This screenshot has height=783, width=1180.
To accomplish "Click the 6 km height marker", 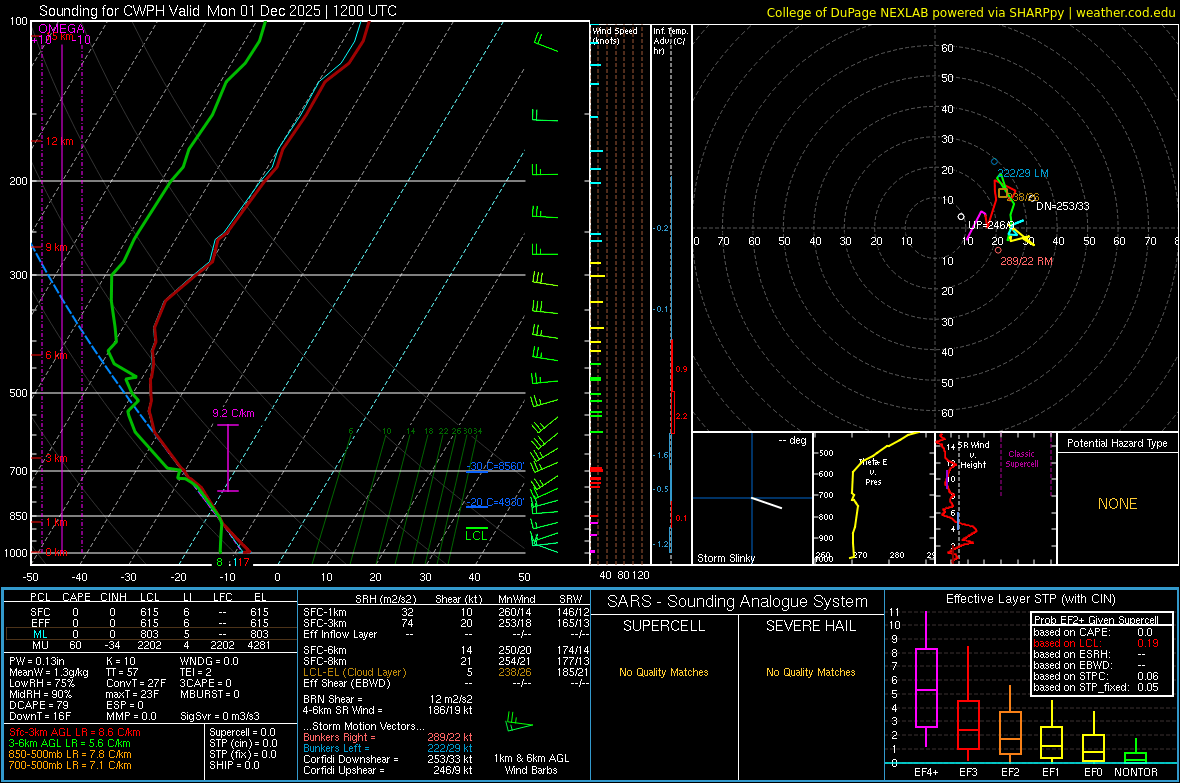I will (x=56, y=355).
